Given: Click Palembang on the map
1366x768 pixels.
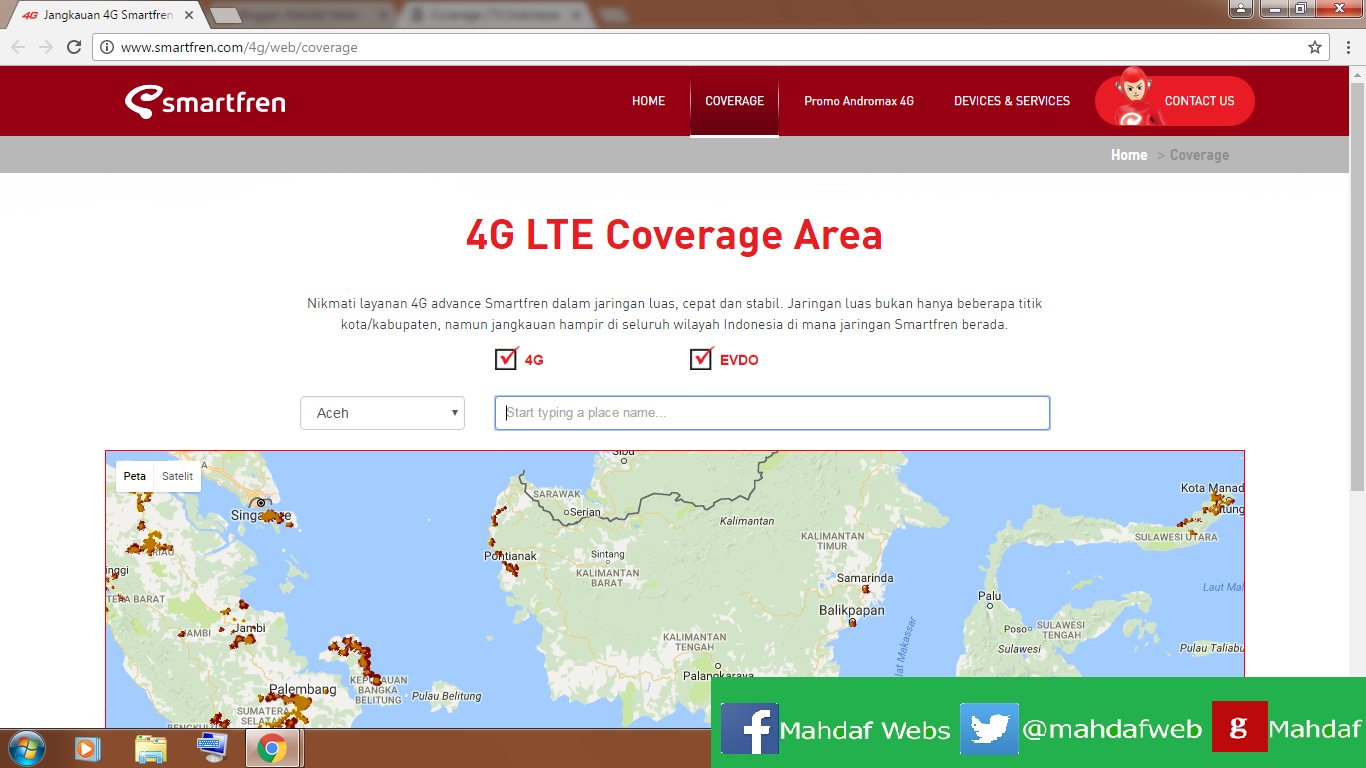Looking at the screenshot, I should pyautogui.click(x=302, y=690).
